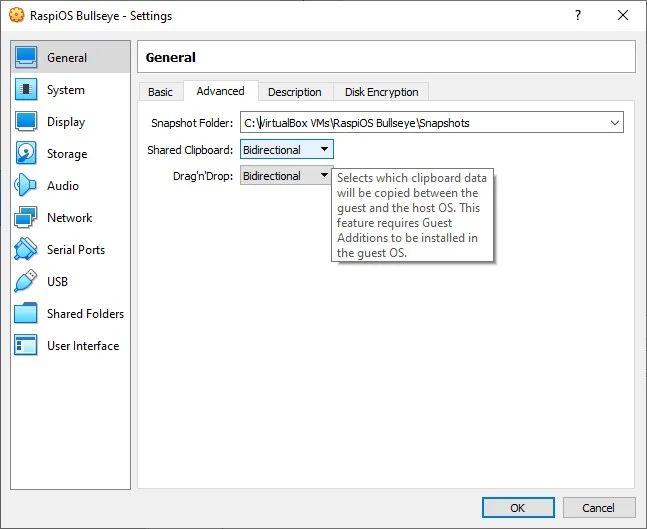Select the USB plug icon
647x529 pixels.
click(x=26, y=281)
